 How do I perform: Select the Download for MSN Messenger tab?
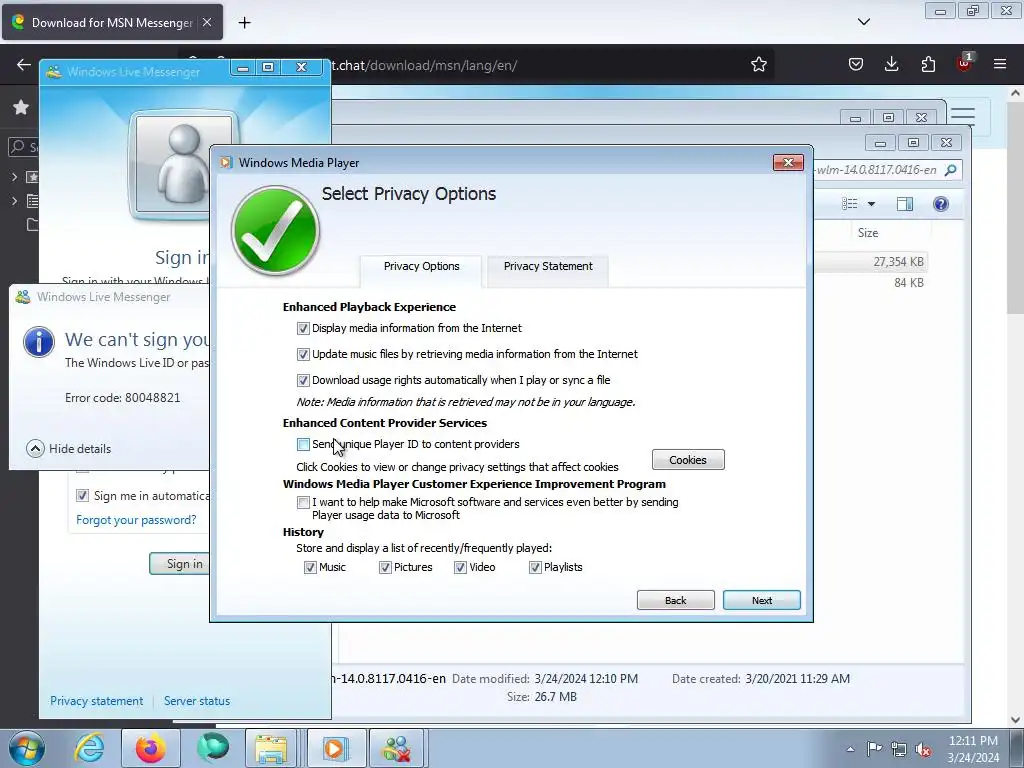pyautogui.click(x=112, y=22)
